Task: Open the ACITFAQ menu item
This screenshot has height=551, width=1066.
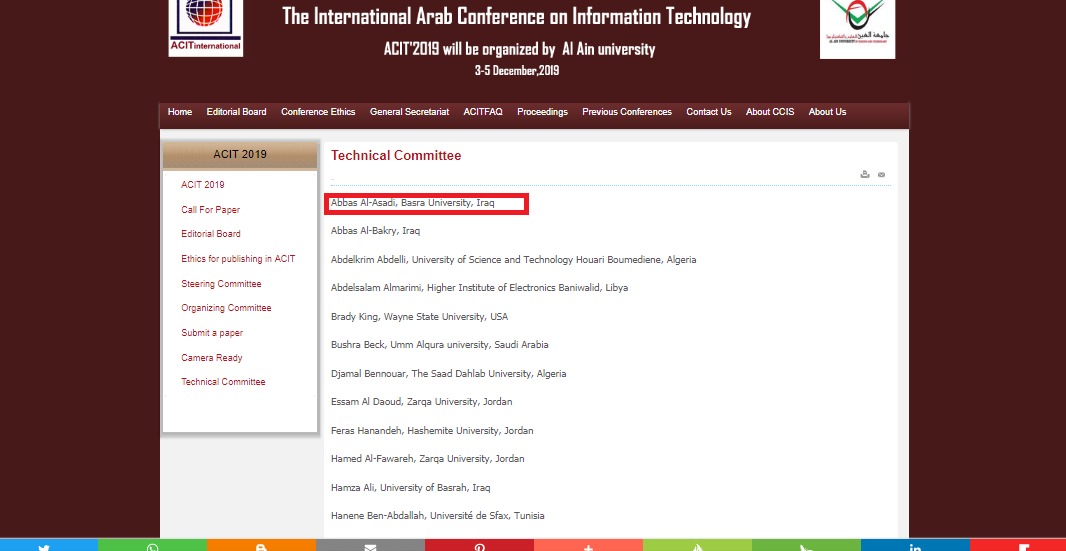Action: 483,112
